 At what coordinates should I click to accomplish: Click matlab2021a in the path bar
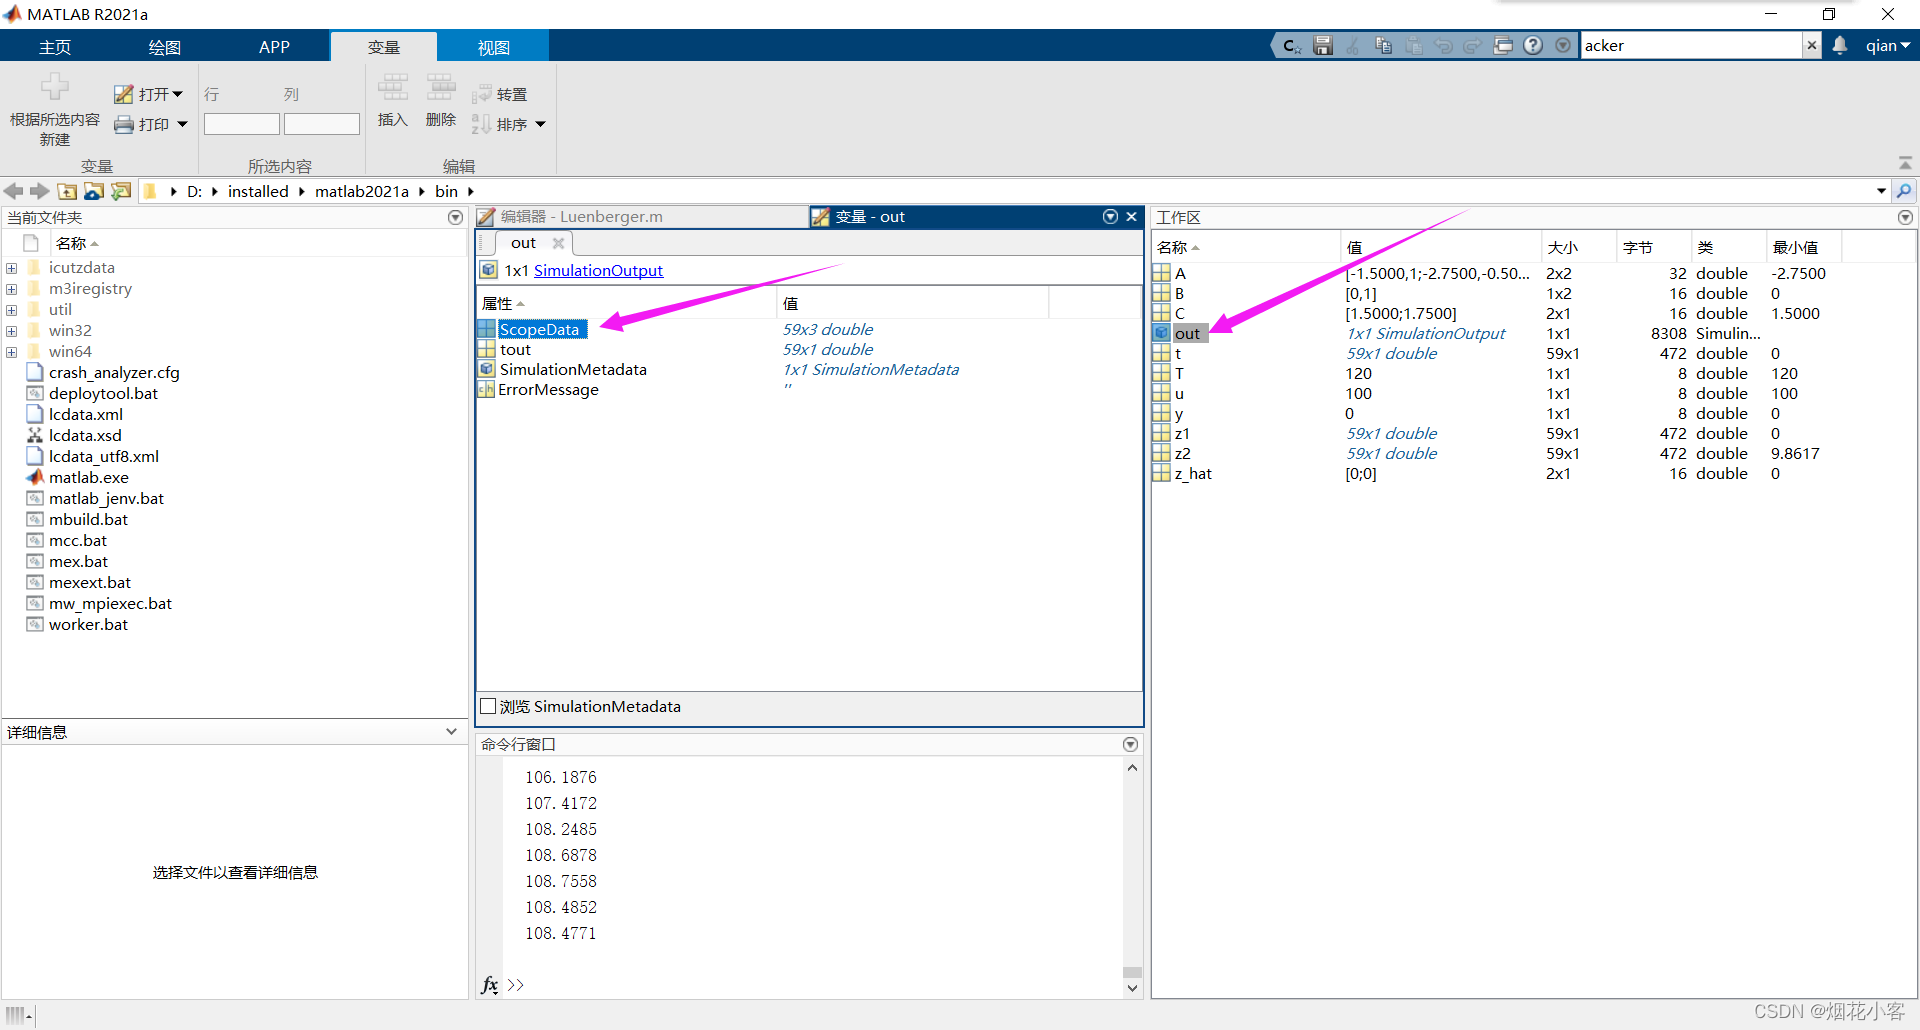pyautogui.click(x=362, y=191)
